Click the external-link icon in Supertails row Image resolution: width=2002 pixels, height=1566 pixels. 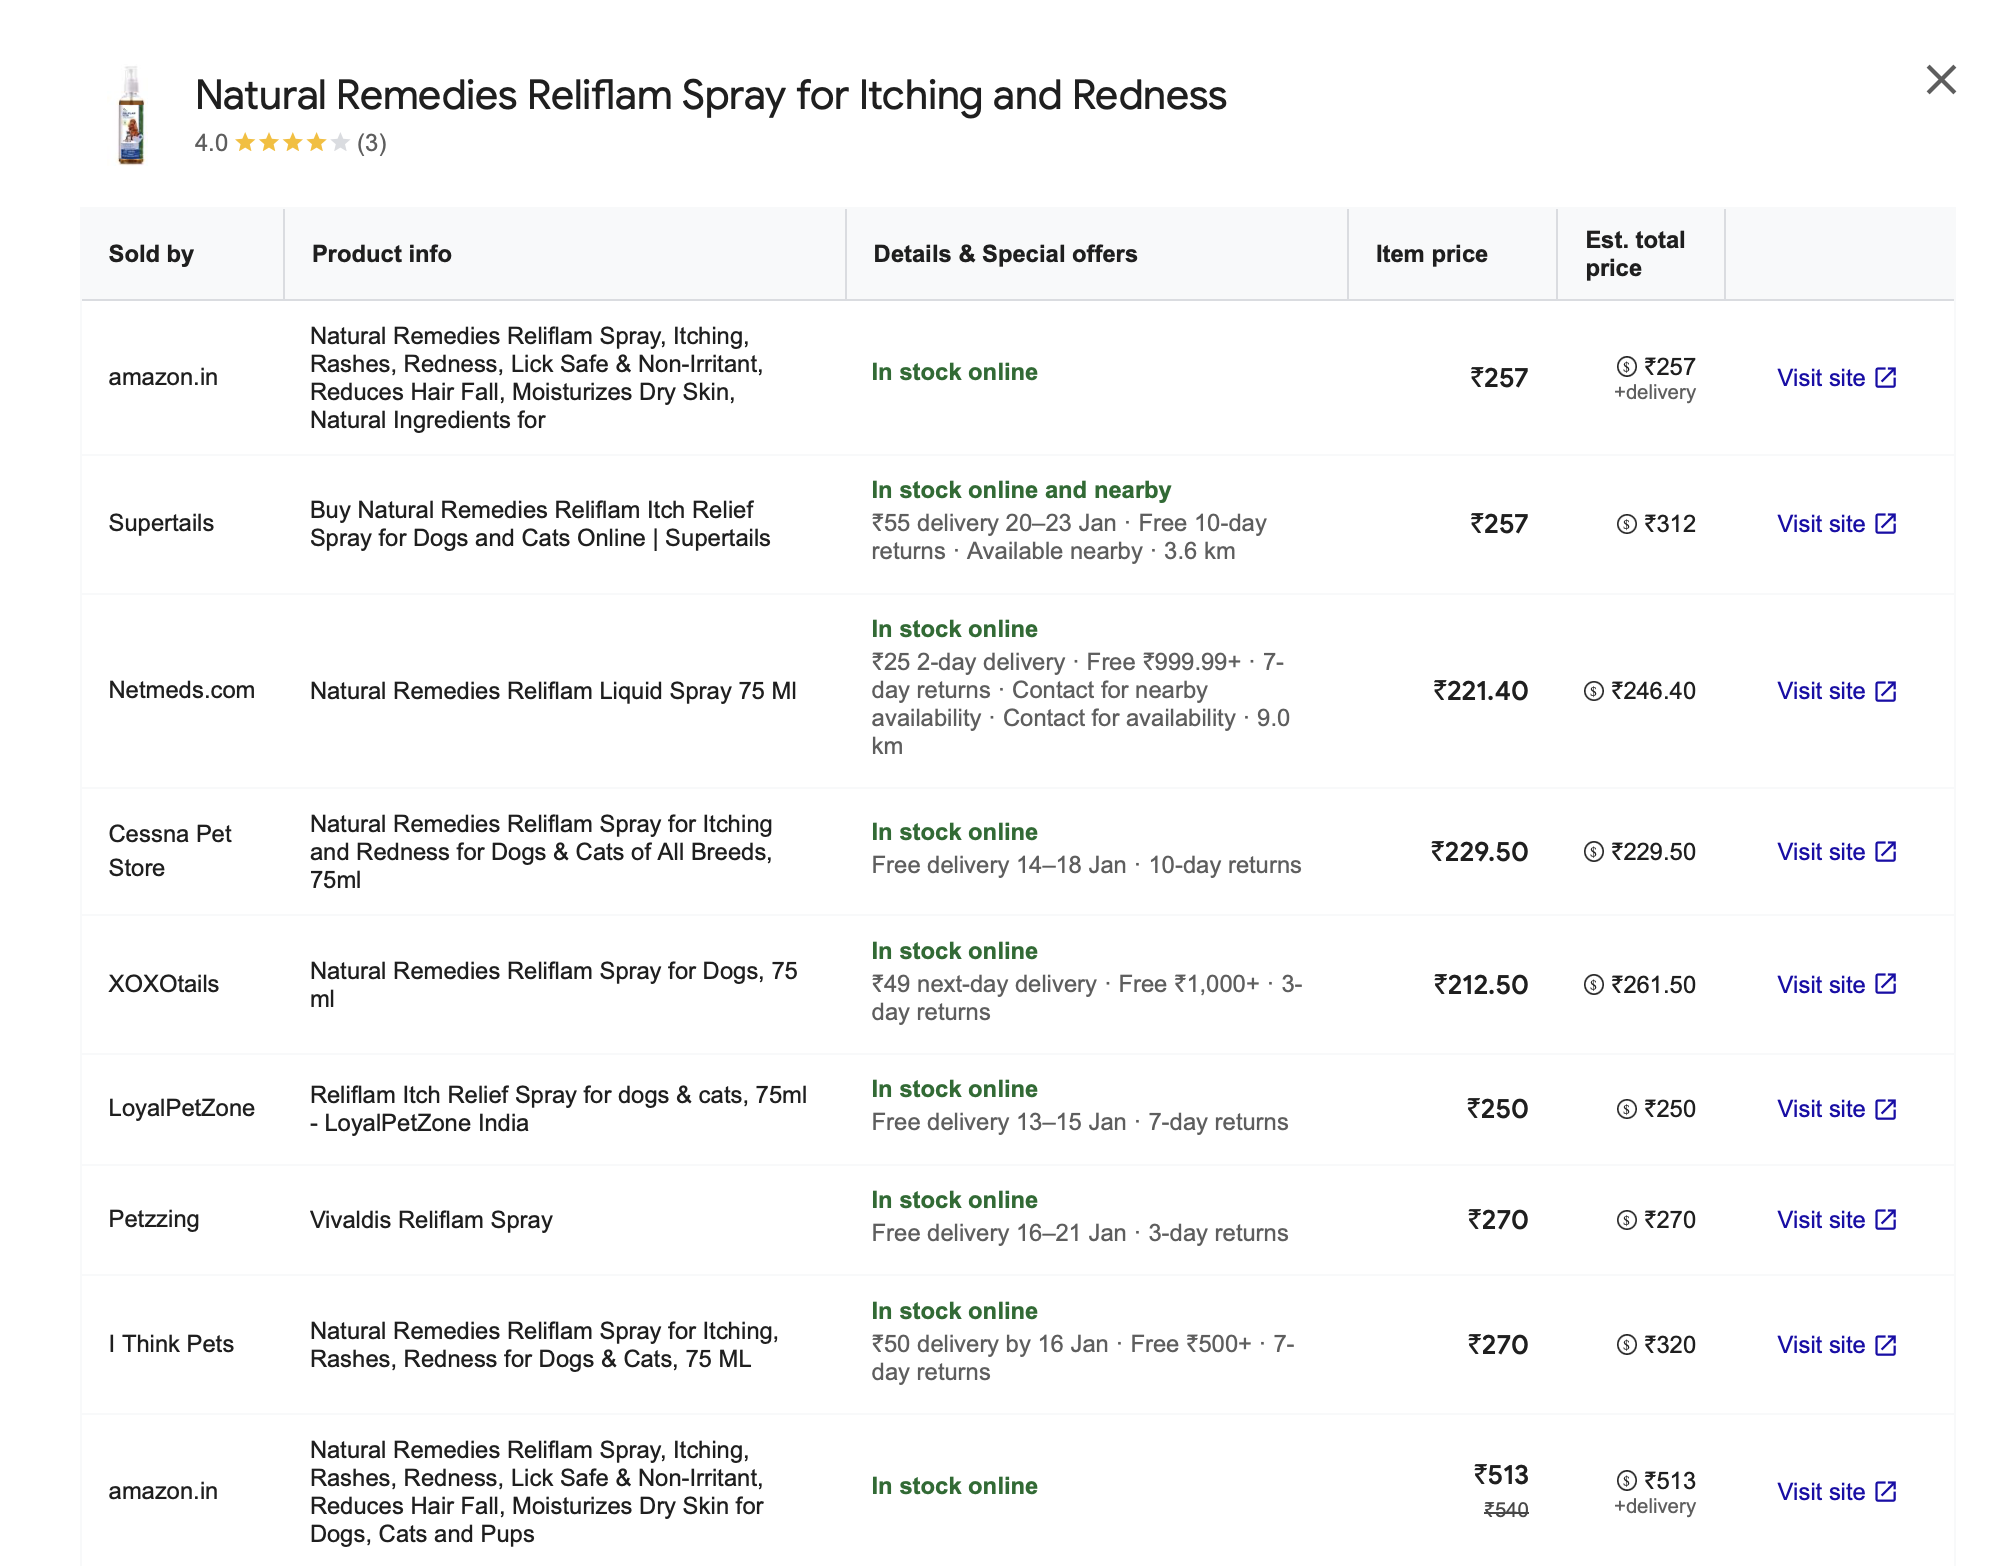pyautogui.click(x=1885, y=524)
